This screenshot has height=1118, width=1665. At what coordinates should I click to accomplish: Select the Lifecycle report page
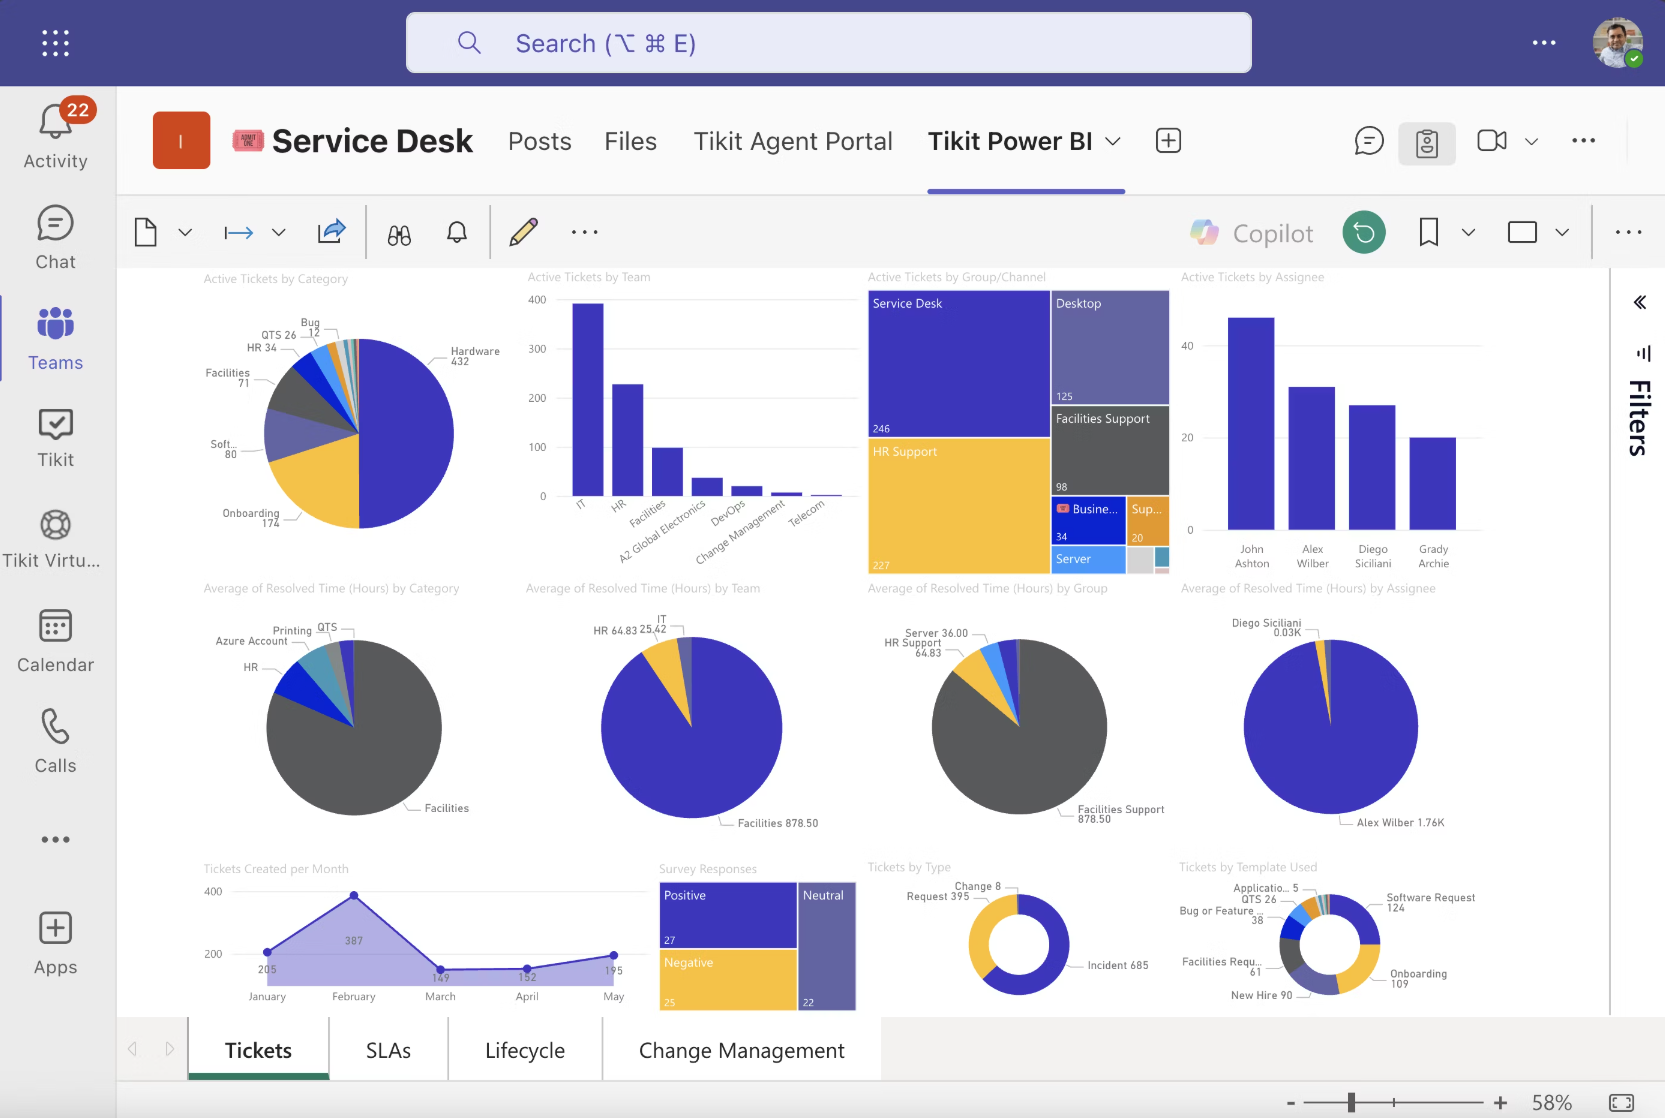[x=525, y=1050]
